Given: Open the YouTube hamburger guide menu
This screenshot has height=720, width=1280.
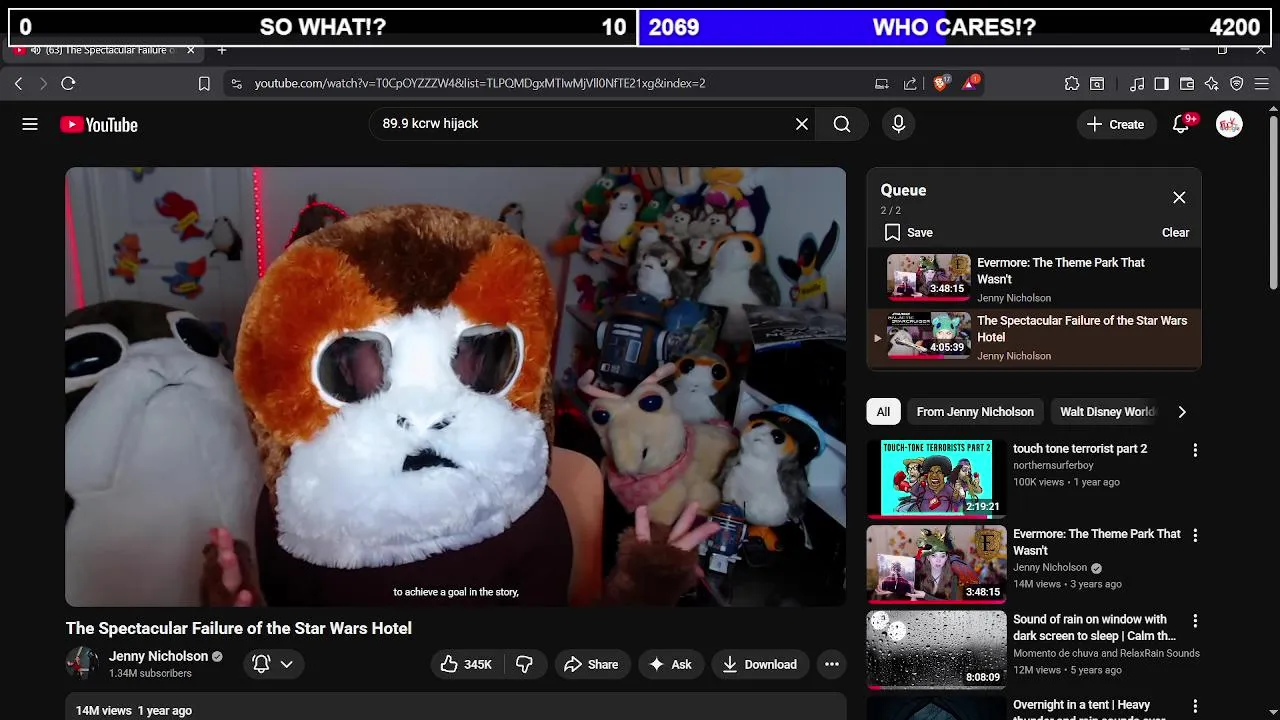Looking at the screenshot, I should click(x=30, y=124).
